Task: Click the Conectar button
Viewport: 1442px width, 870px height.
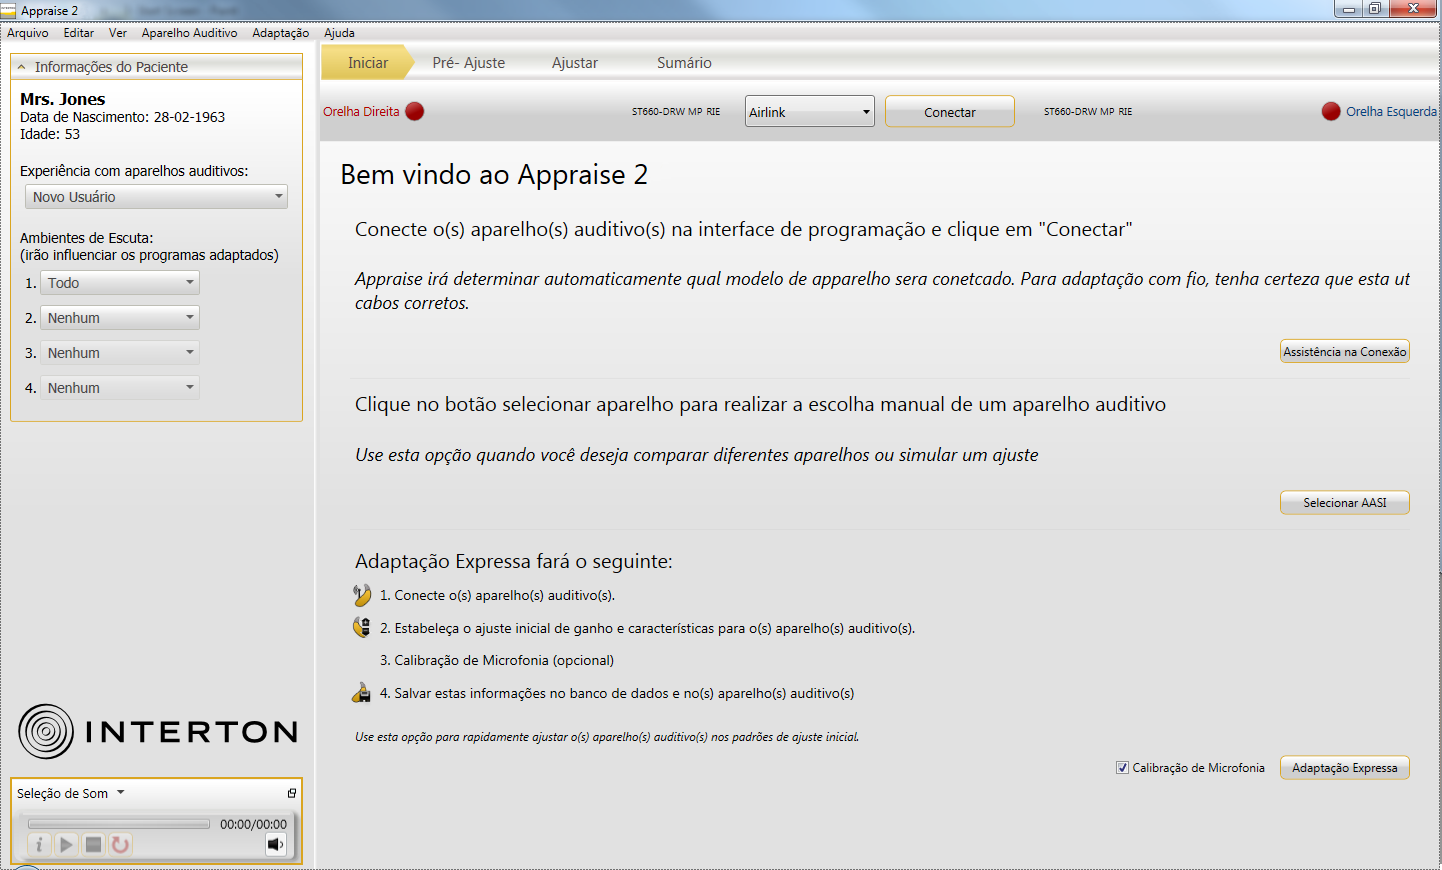Action: coord(950,112)
